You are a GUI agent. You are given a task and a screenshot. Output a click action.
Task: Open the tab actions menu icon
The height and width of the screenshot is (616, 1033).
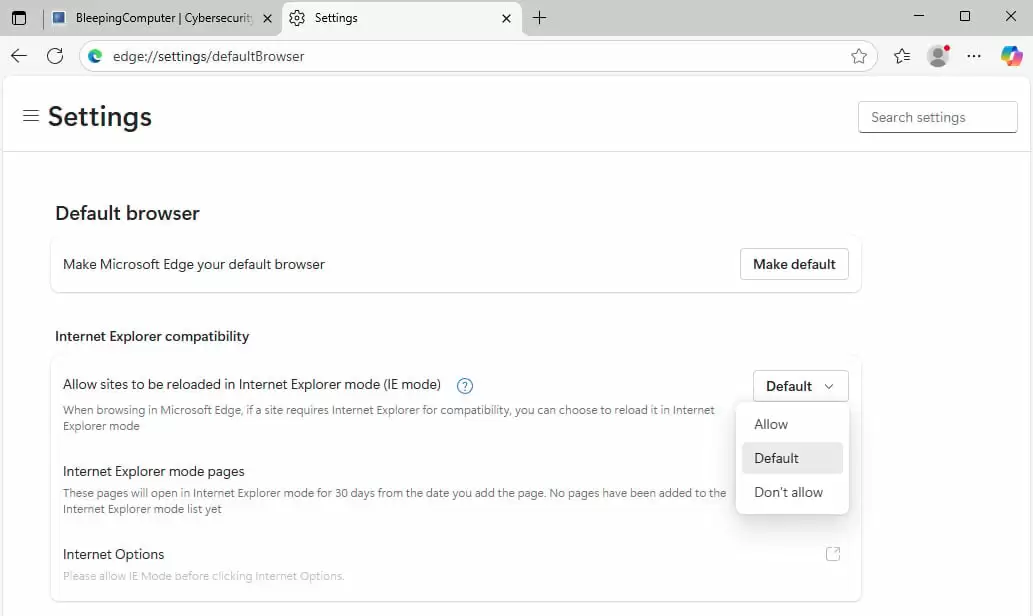pyautogui.click(x=19, y=18)
